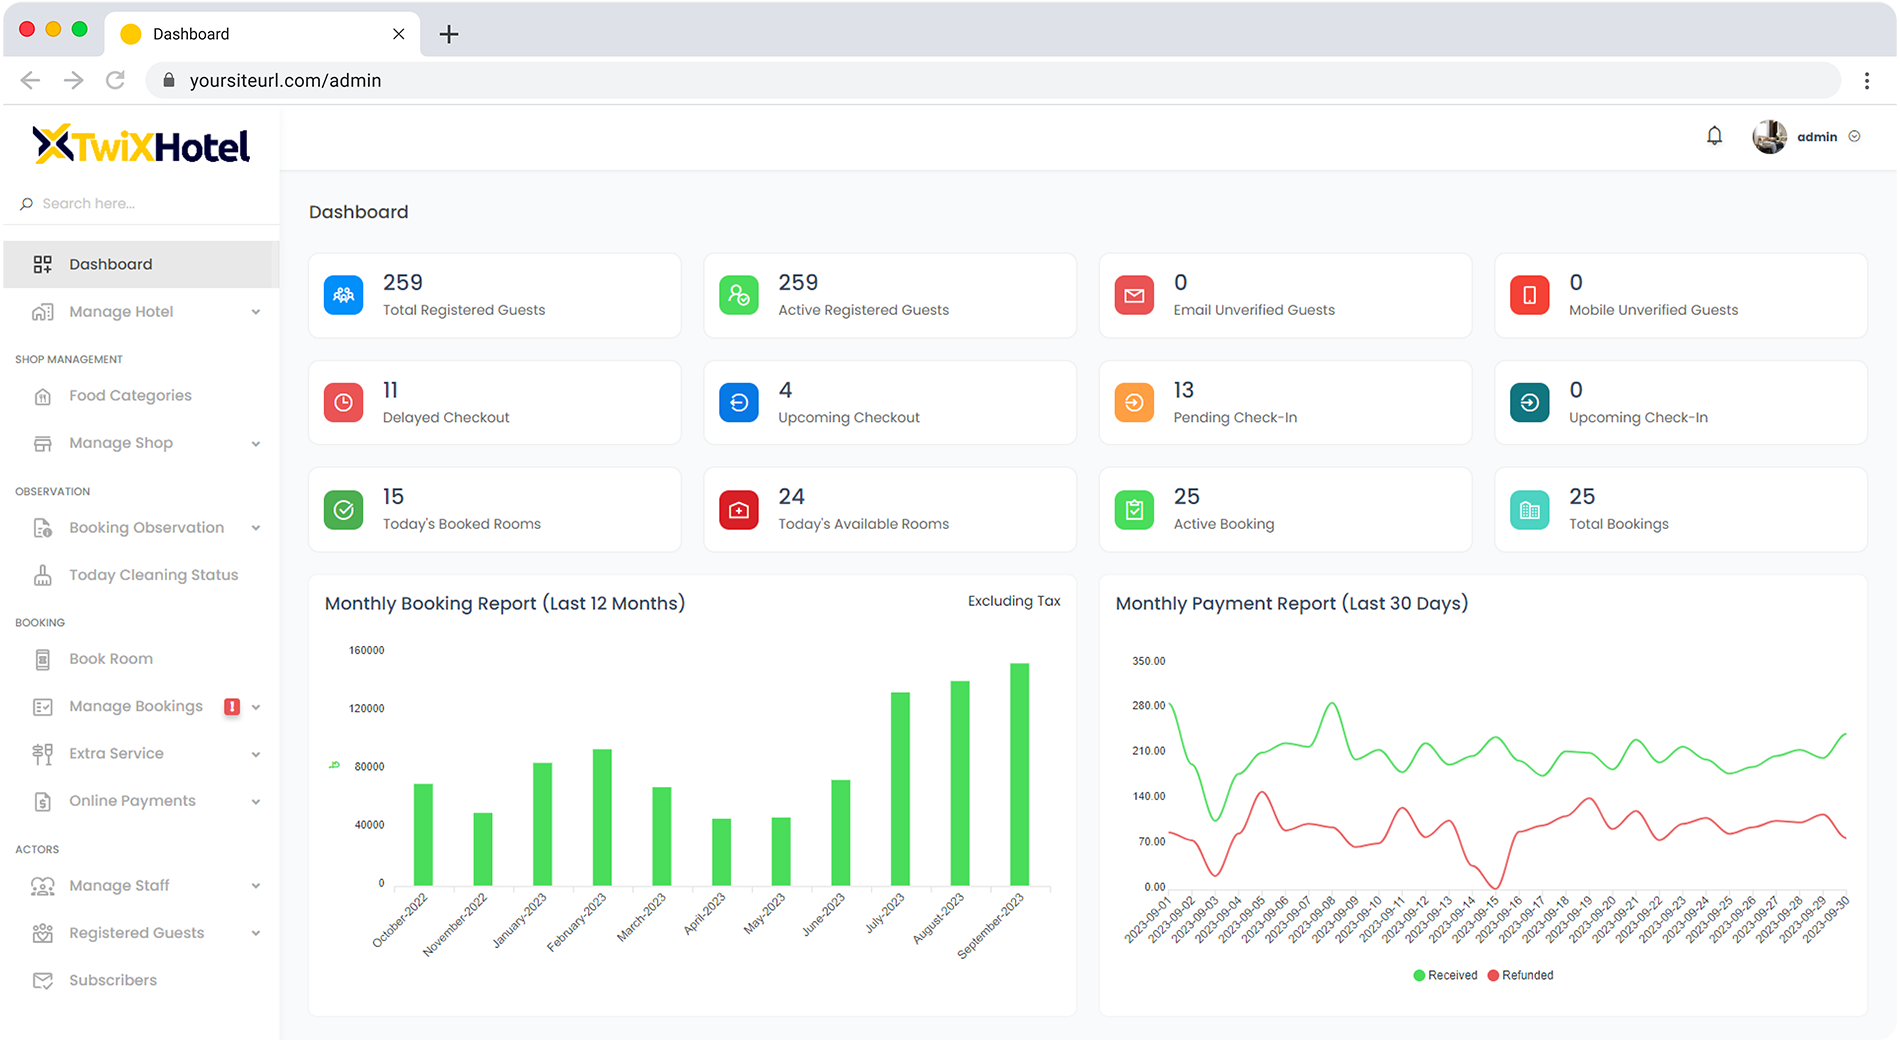This screenshot has height=1040, width=1900.
Task: Toggle the Received series in chart legend
Action: tap(1445, 975)
